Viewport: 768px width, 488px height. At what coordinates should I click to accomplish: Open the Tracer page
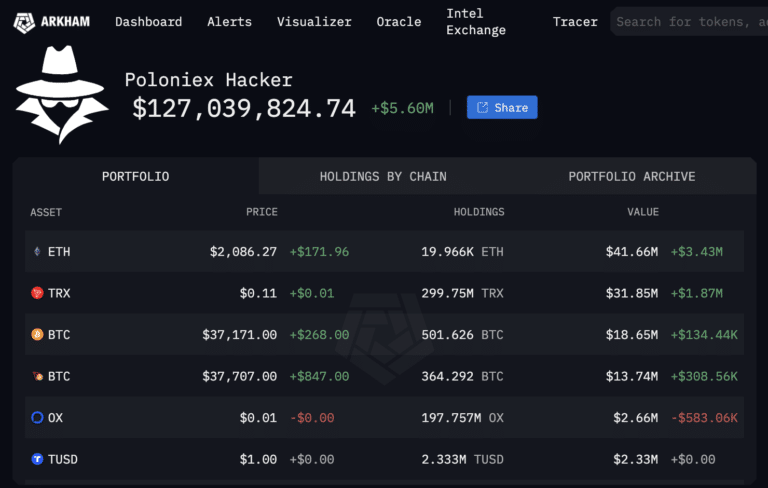(x=575, y=22)
